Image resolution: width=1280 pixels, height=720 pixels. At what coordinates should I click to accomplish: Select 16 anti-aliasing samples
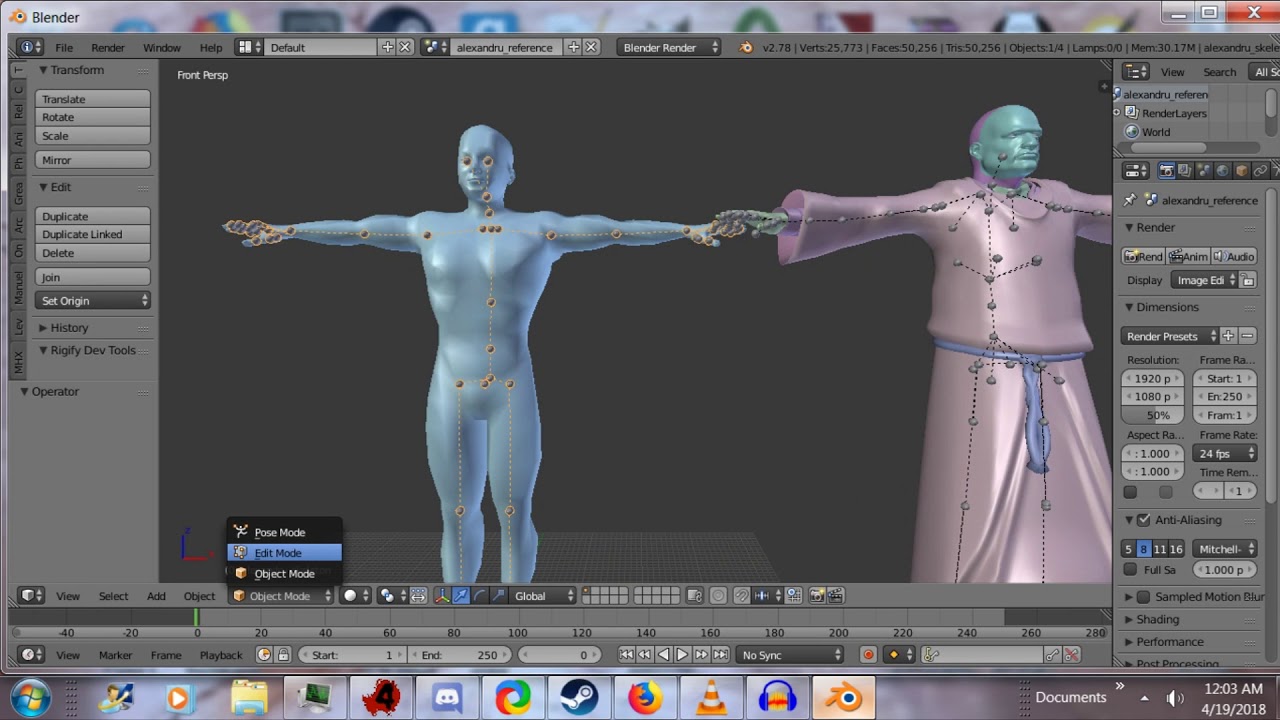(x=1176, y=549)
